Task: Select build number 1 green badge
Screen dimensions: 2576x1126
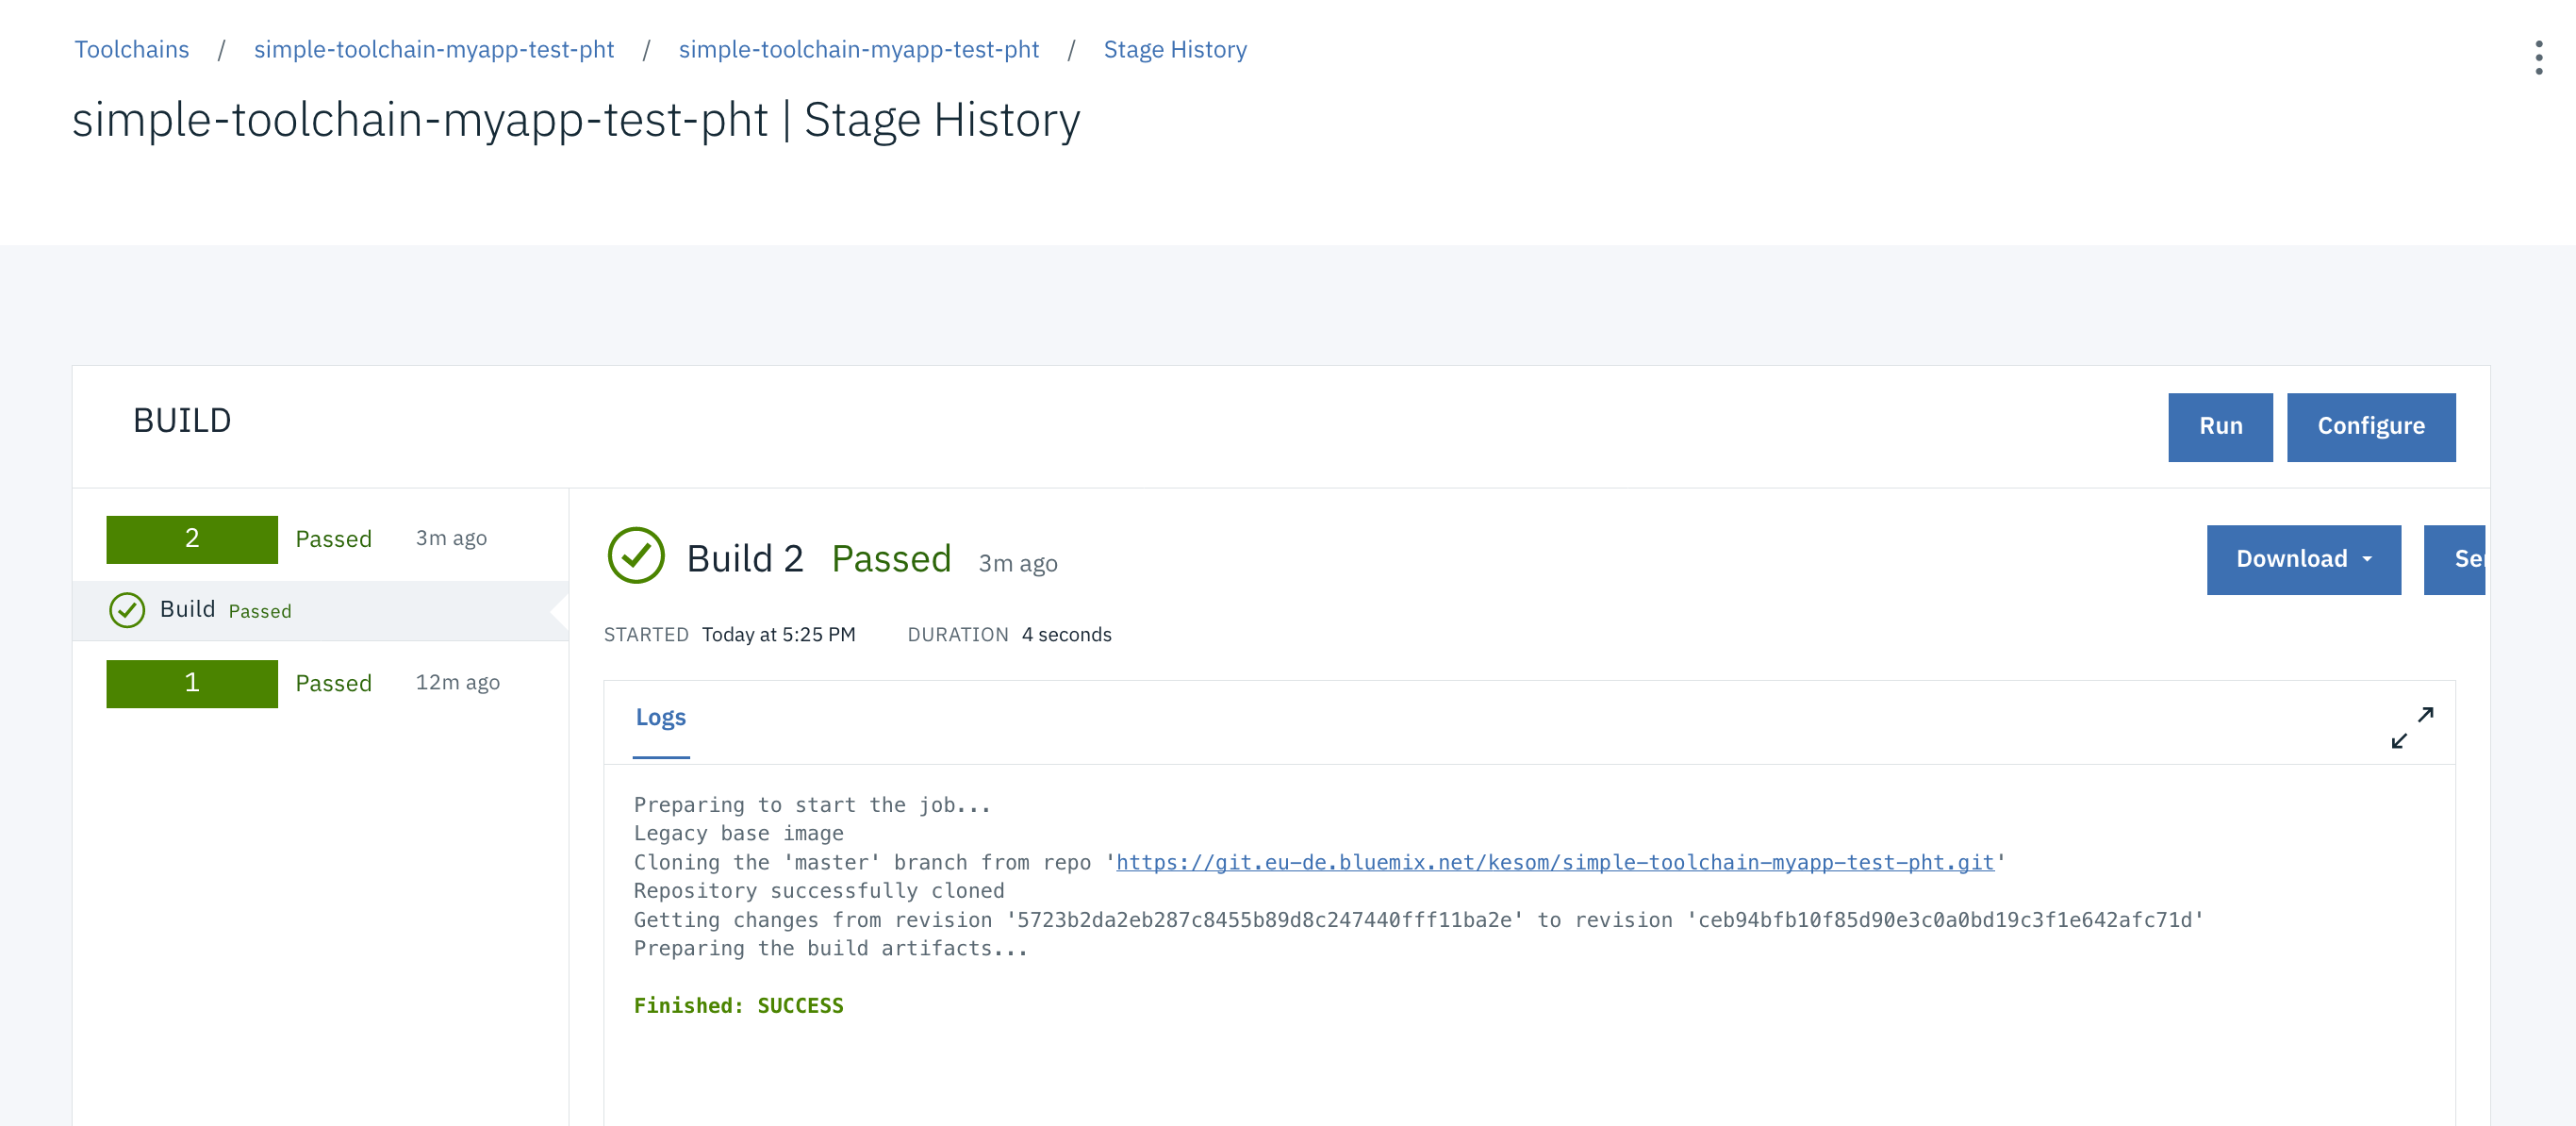Action: (192, 683)
